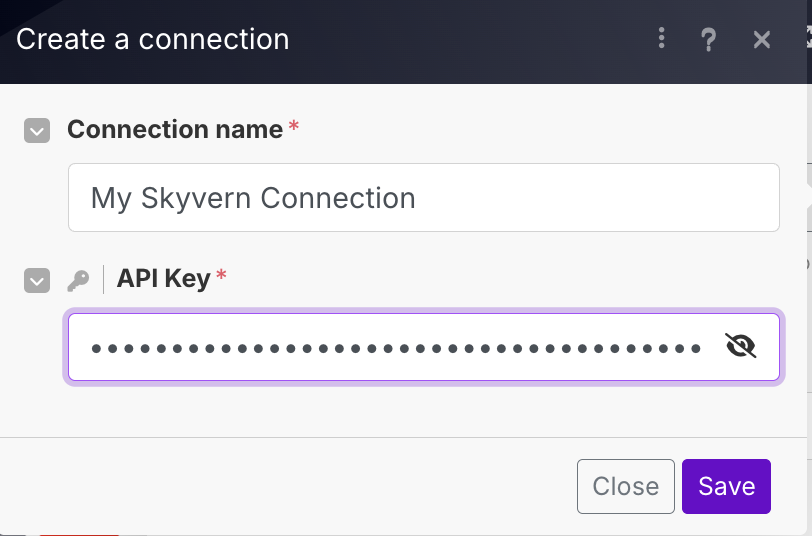Reveal the API key with the eye icon
The image size is (812, 536).
(741, 347)
